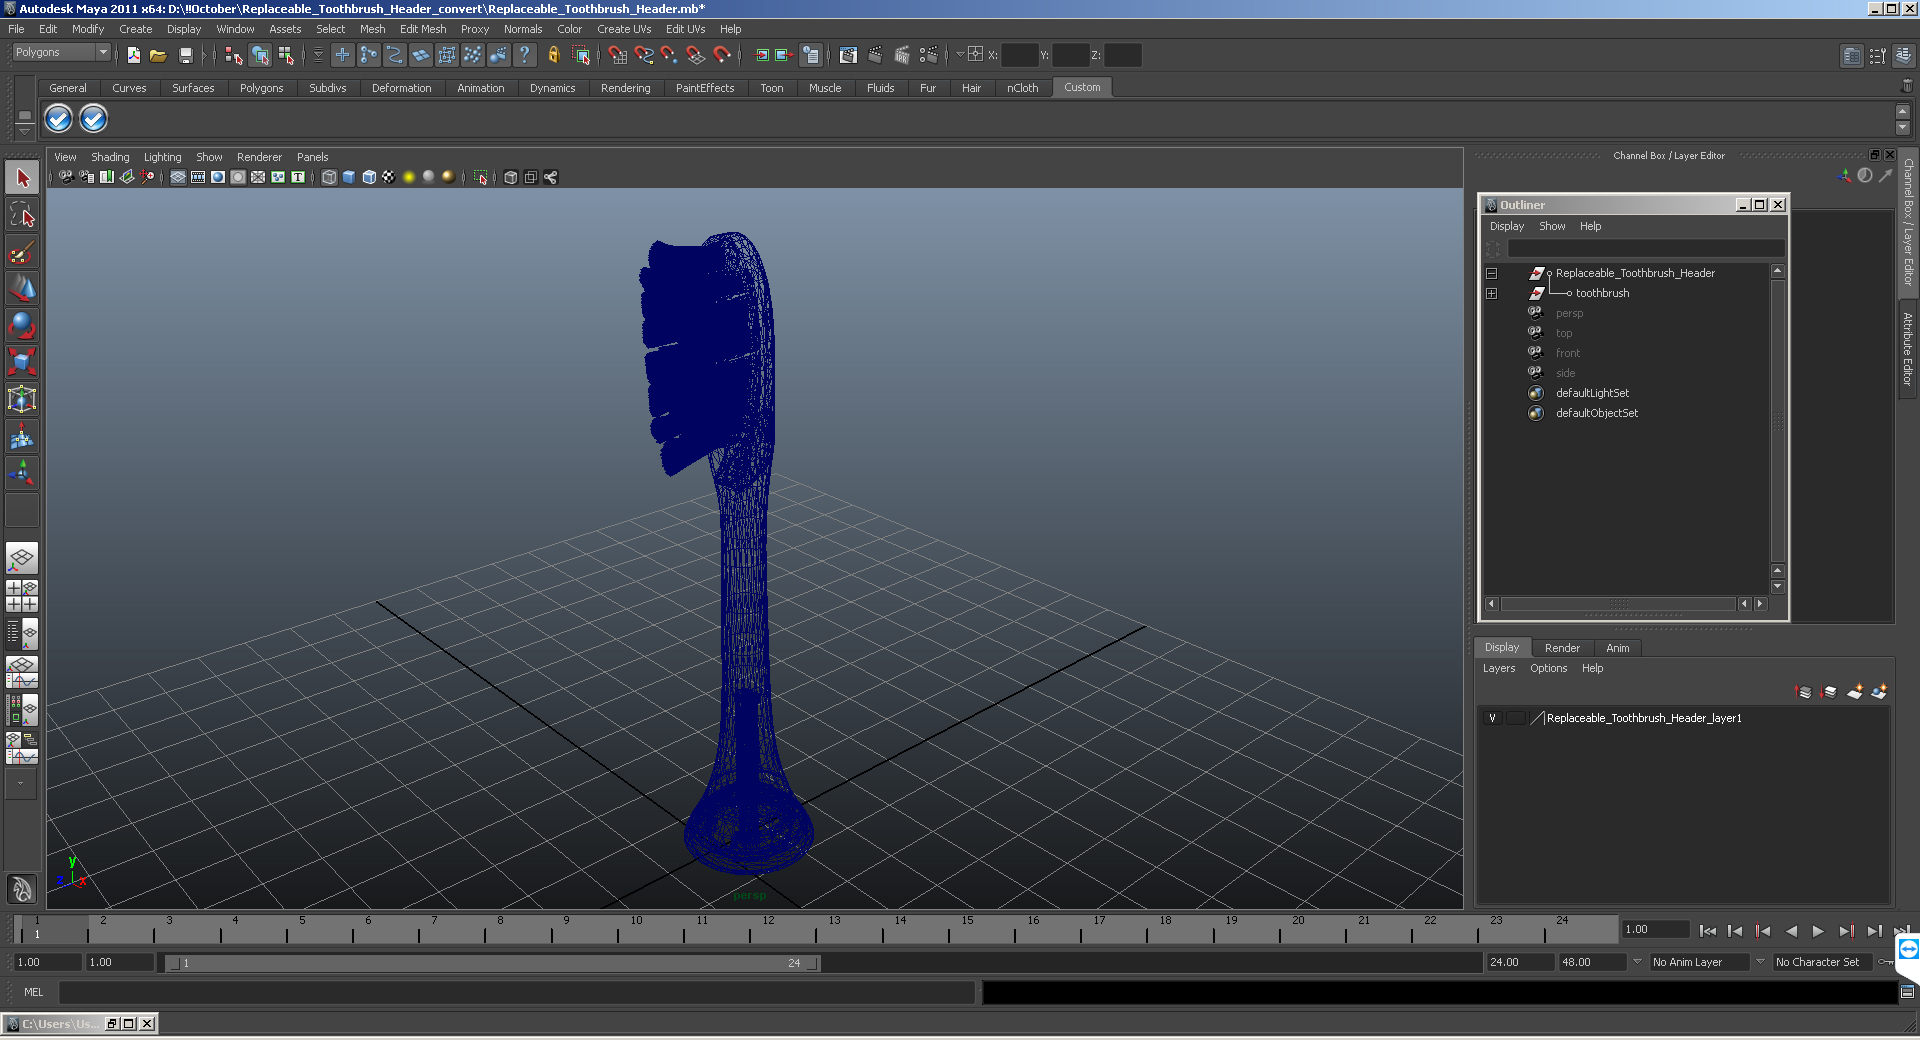Open the Outliner Display menu

click(1507, 226)
